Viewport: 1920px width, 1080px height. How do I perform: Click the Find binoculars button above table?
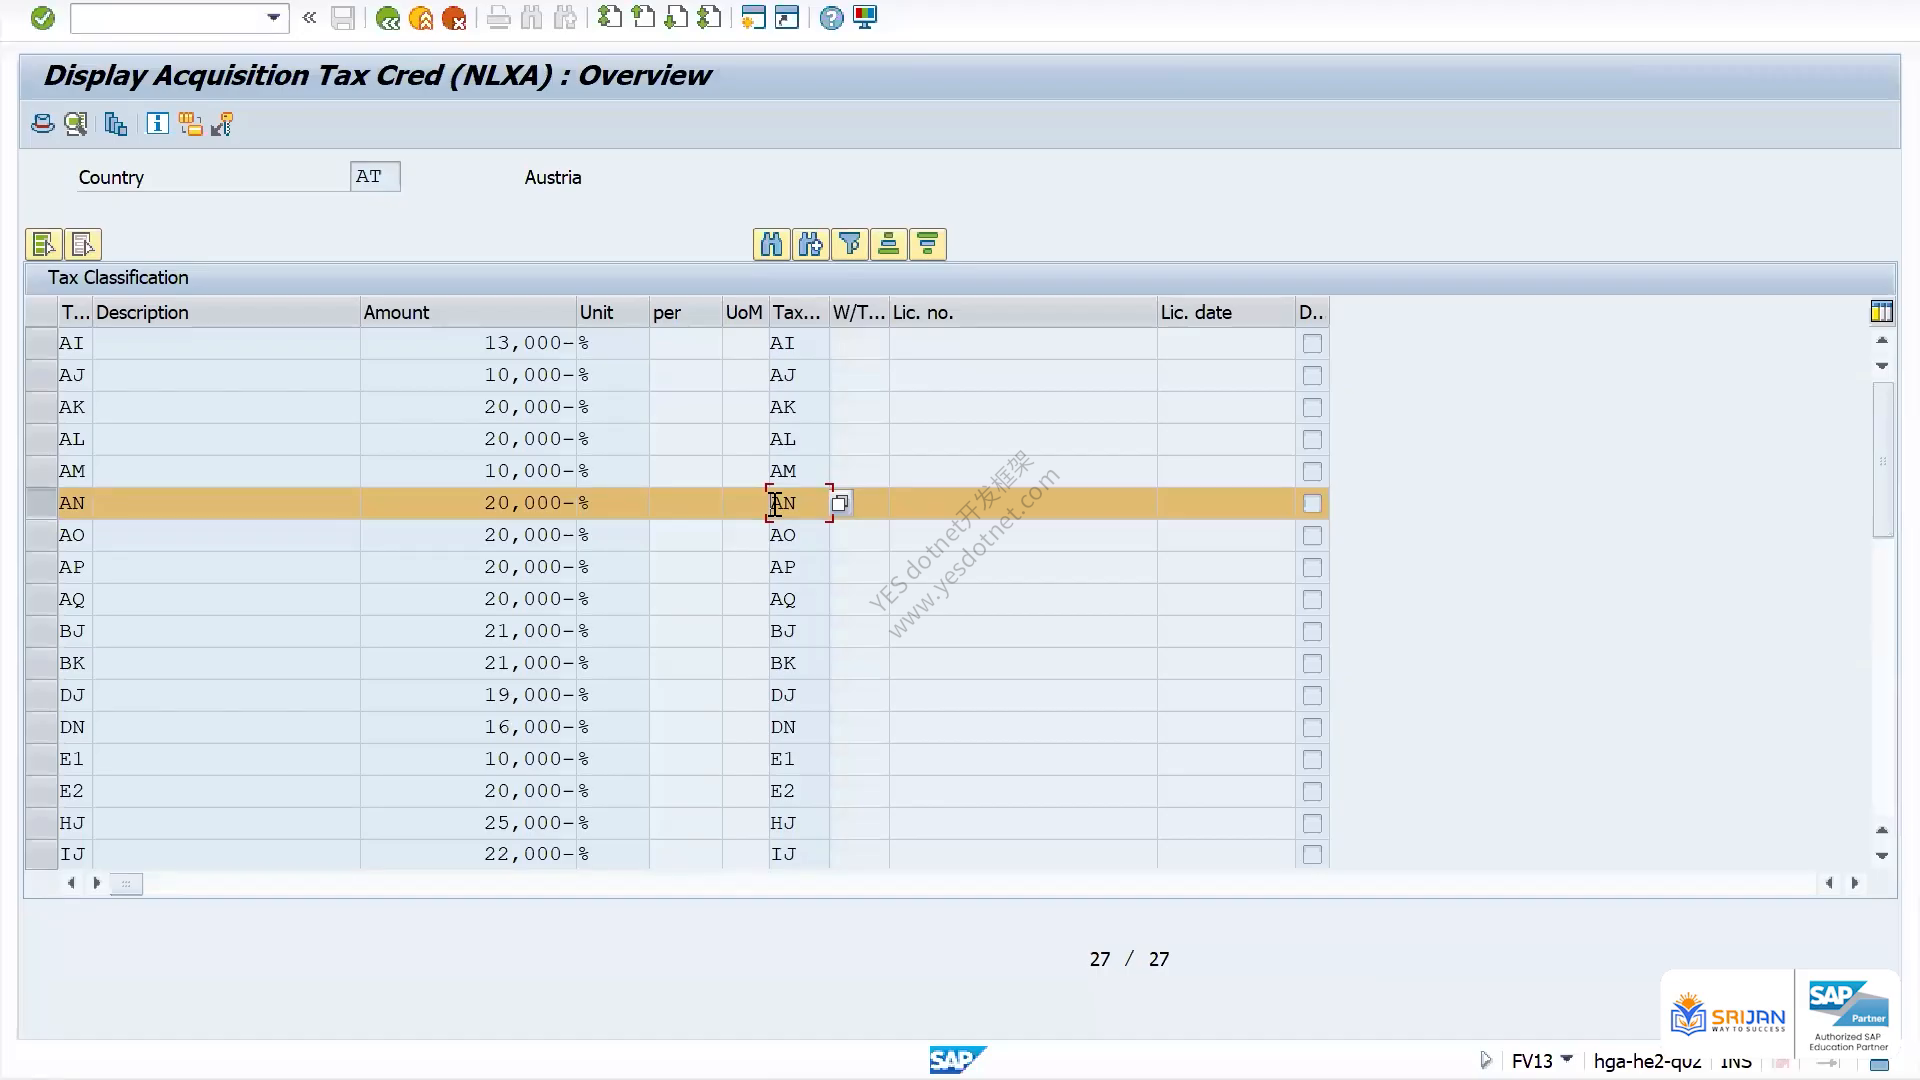tap(771, 244)
